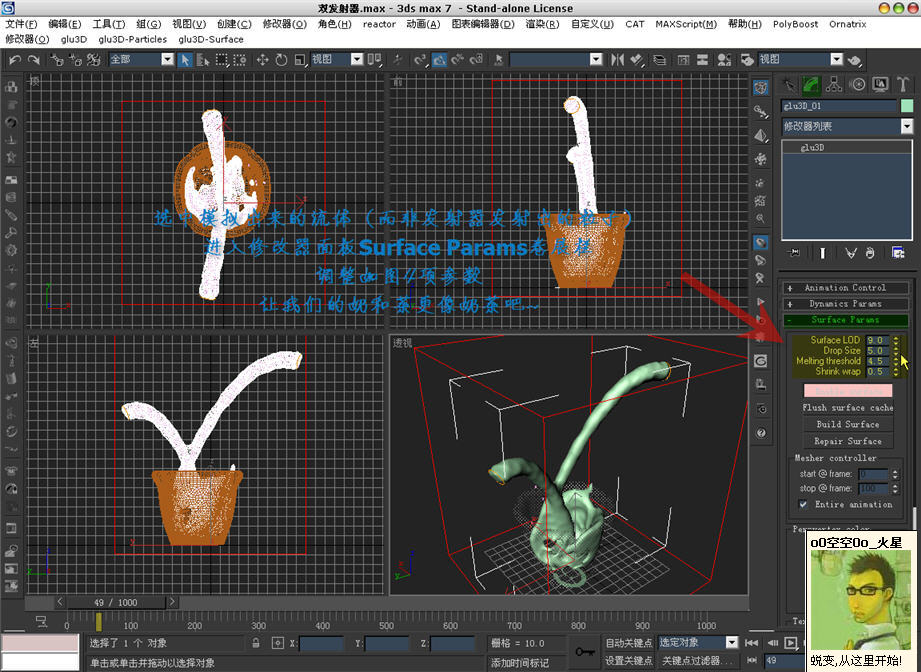This screenshot has height=672, width=921.
Task: Open the glu3D-Particles menu
Action: [x=133, y=39]
